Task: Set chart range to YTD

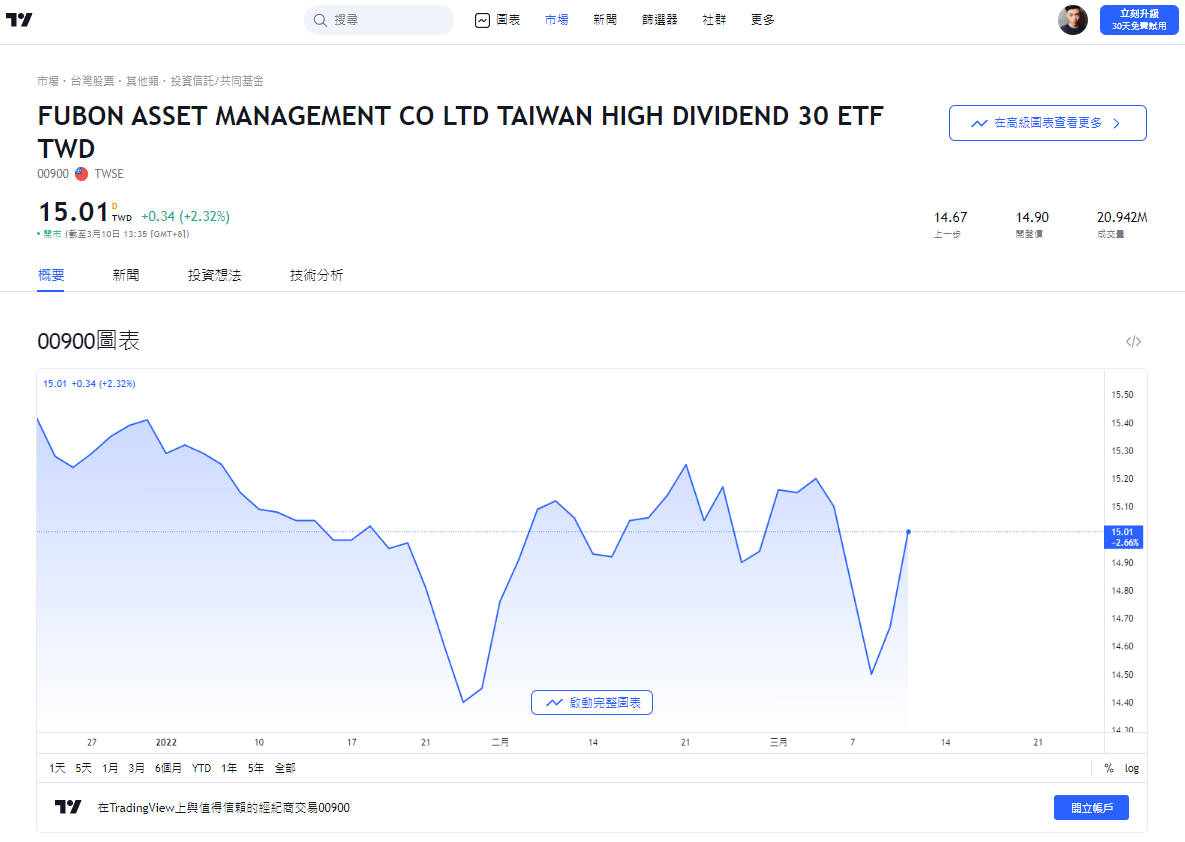Action: coord(201,768)
